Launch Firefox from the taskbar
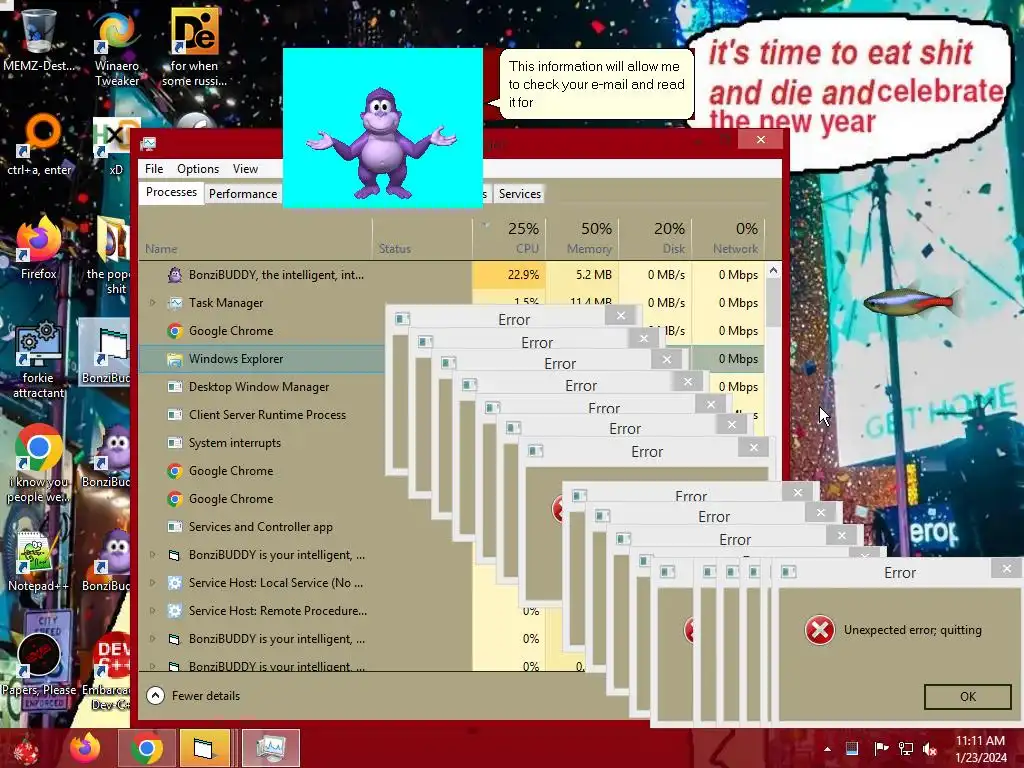1024x768 pixels. [85, 748]
